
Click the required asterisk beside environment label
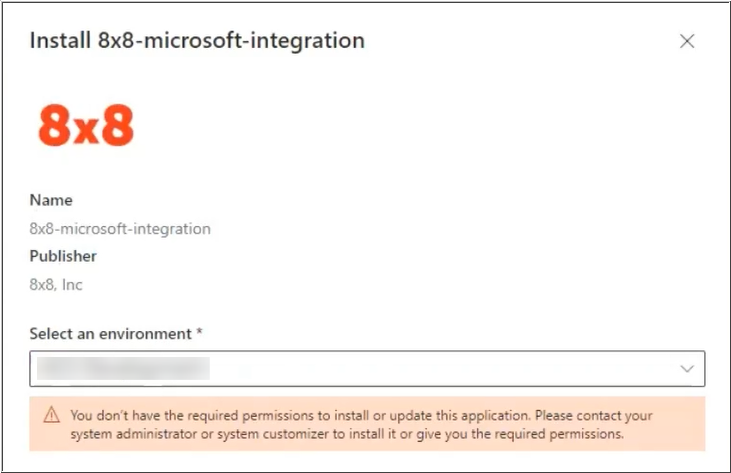(x=199, y=332)
